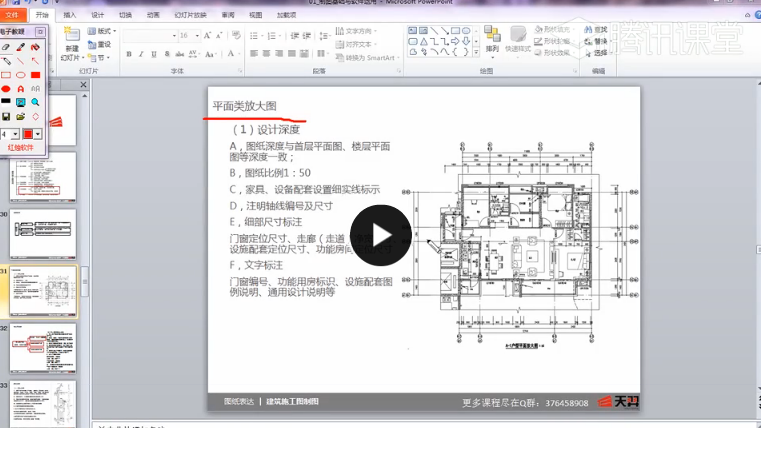The image size is (761, 451).
Task: Select the cloud-like freeform shape
Action: click(413, 51)
